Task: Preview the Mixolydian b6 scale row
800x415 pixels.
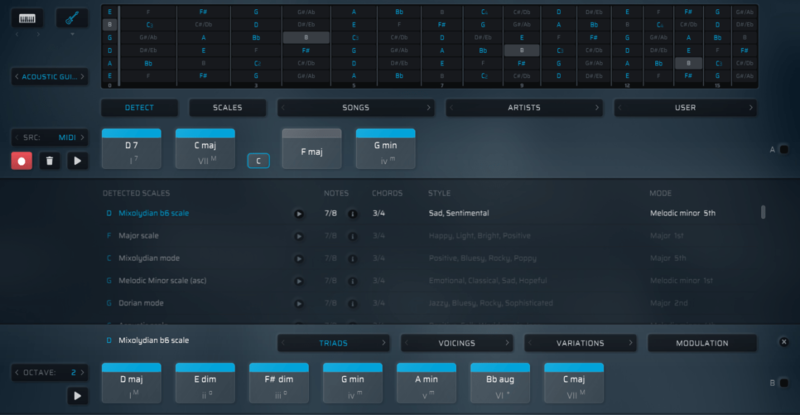Action: point(298,213)
